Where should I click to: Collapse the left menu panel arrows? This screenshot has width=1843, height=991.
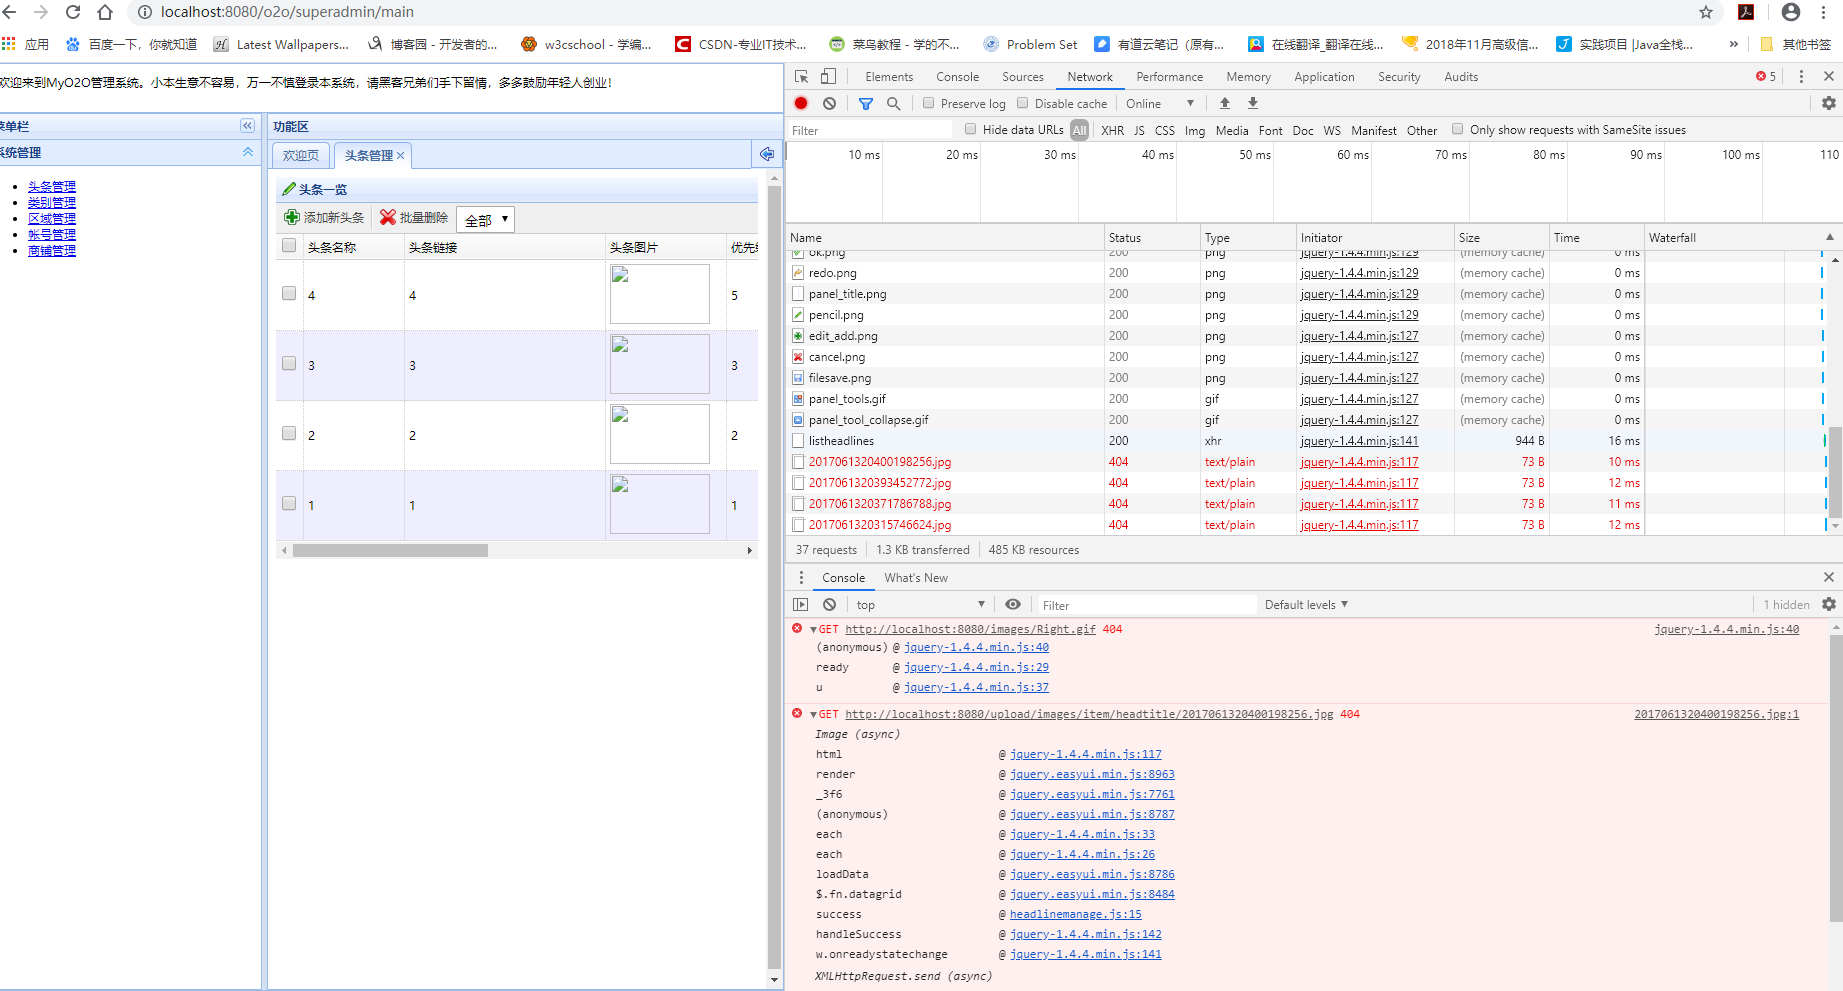247,126
